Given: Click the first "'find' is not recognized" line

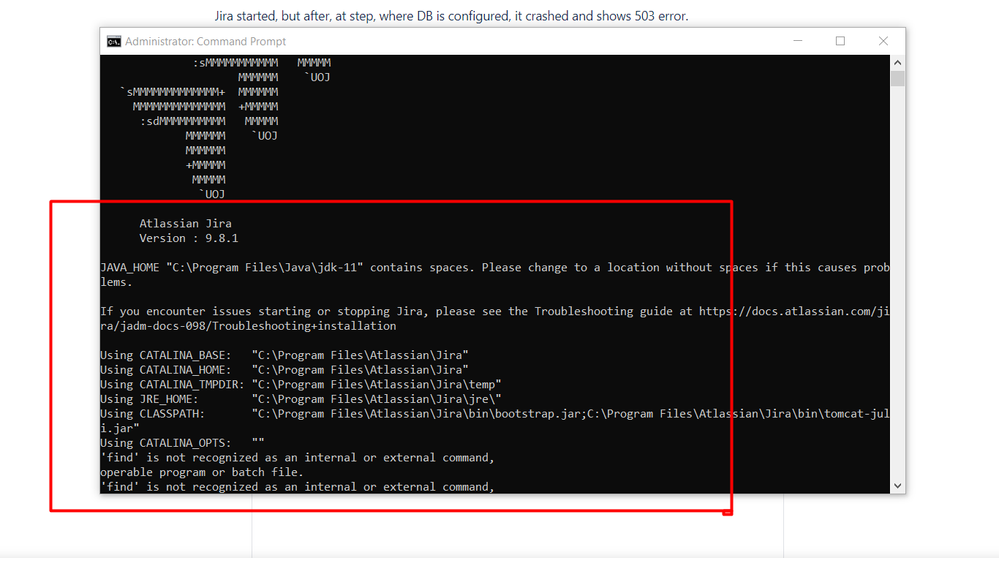Looking at the screenshot, I should (x=297, y=458).
